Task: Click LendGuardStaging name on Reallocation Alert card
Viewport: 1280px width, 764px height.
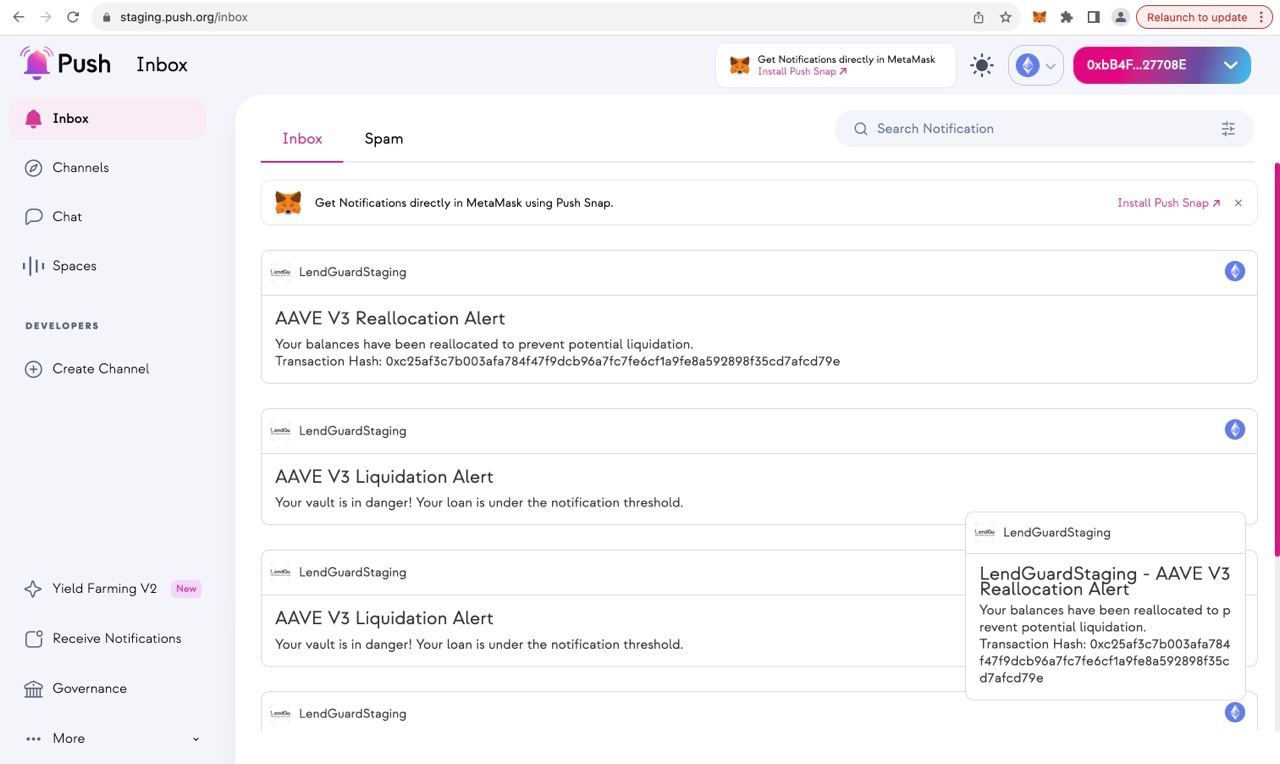Action: point(352,272)
